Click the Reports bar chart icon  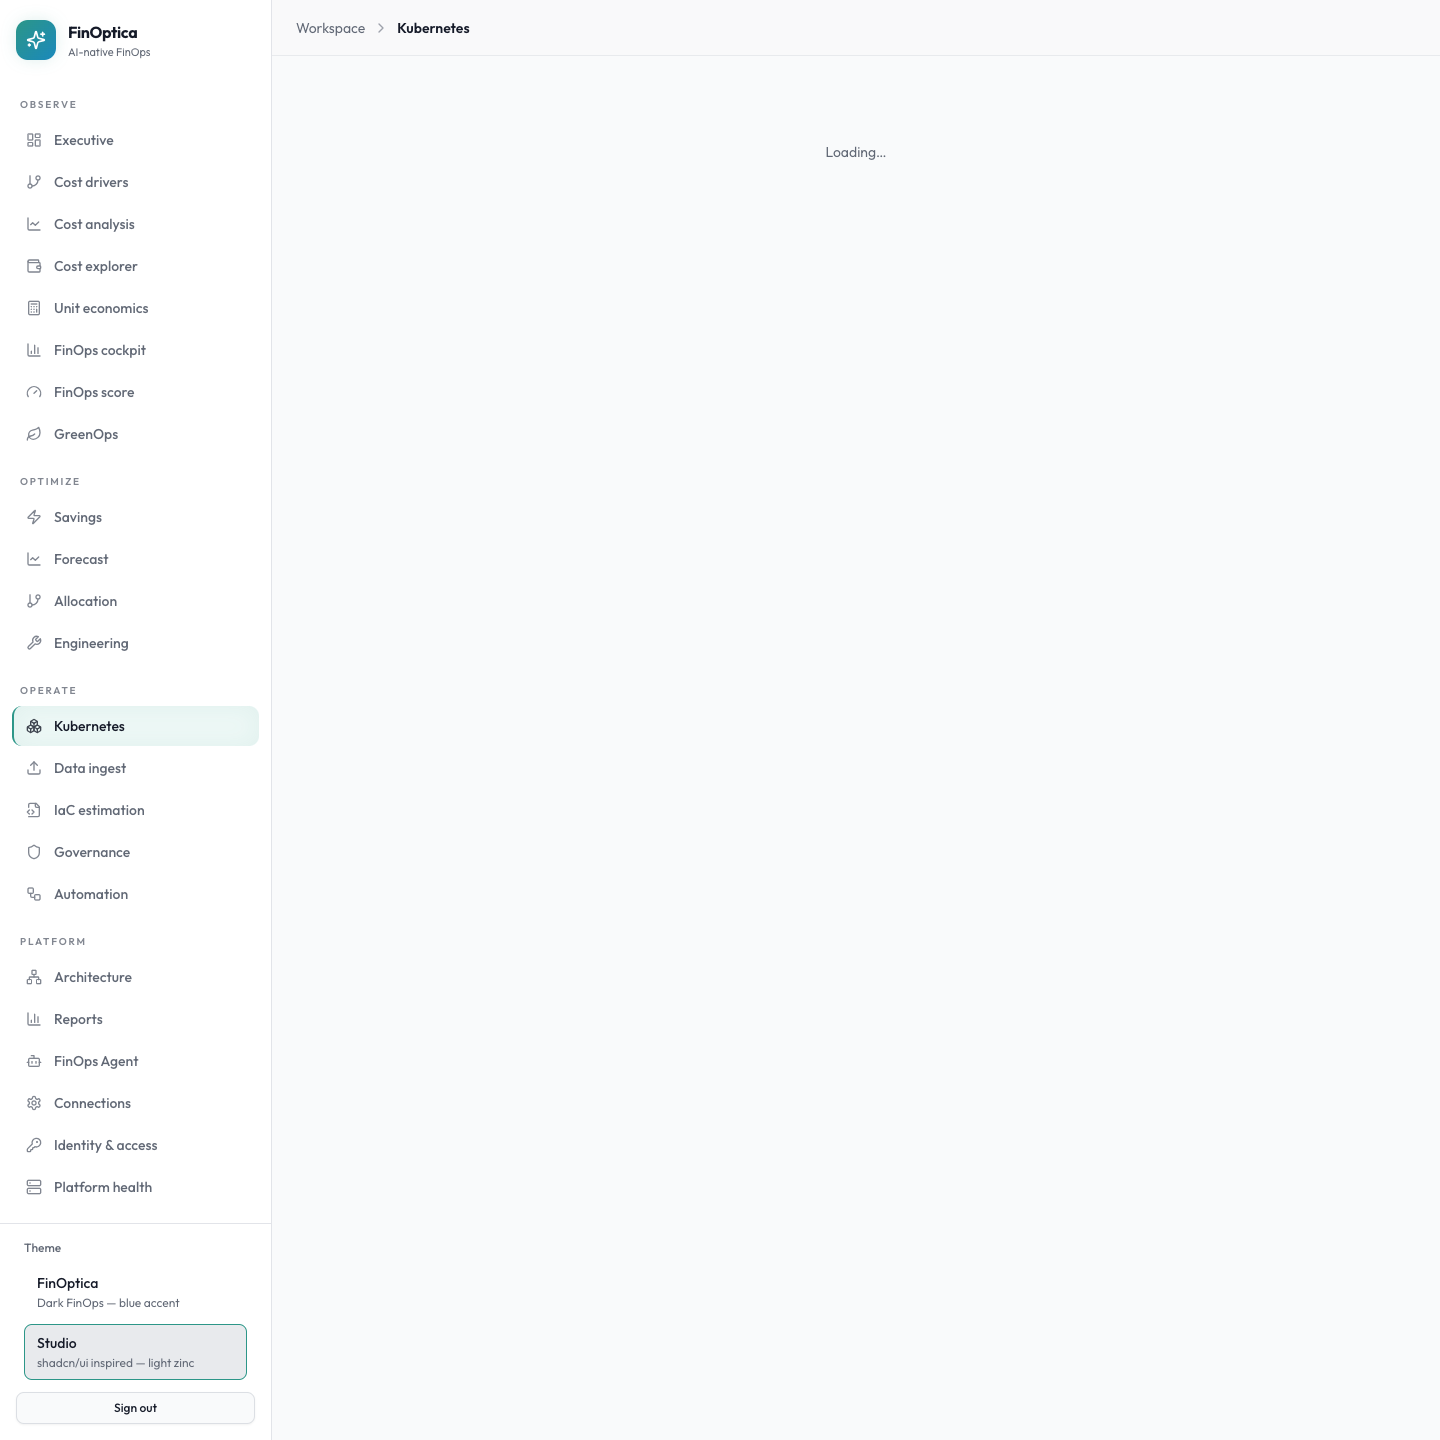click(34, 1019)
